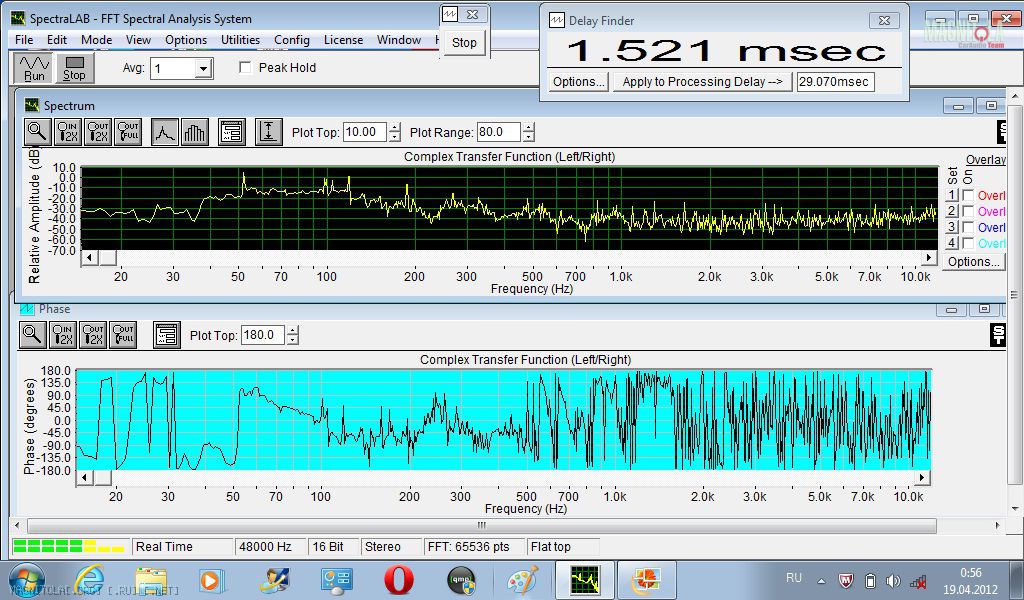
Task: Turn on the red Overlay 1 checkbox
Action: pos(968,195)
